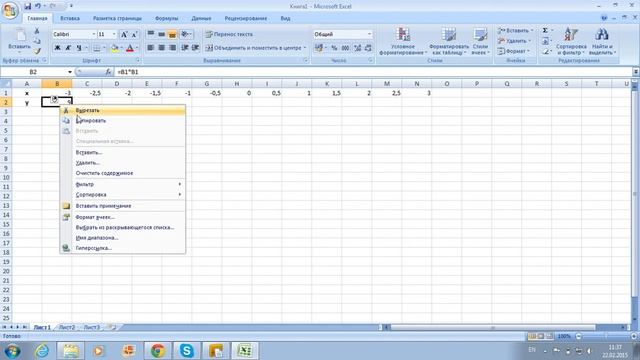Open Excel help question mark icon
The width and height of the screenshot is (640, 360).
click(604, 18)
